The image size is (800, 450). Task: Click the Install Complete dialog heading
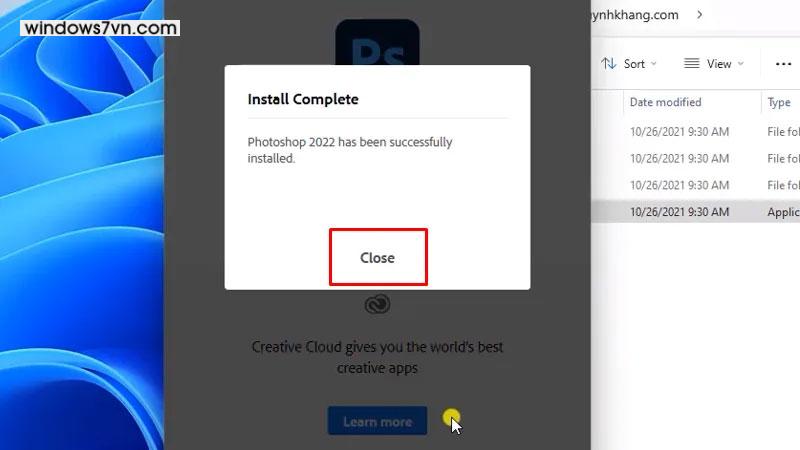tap(303, 99)
